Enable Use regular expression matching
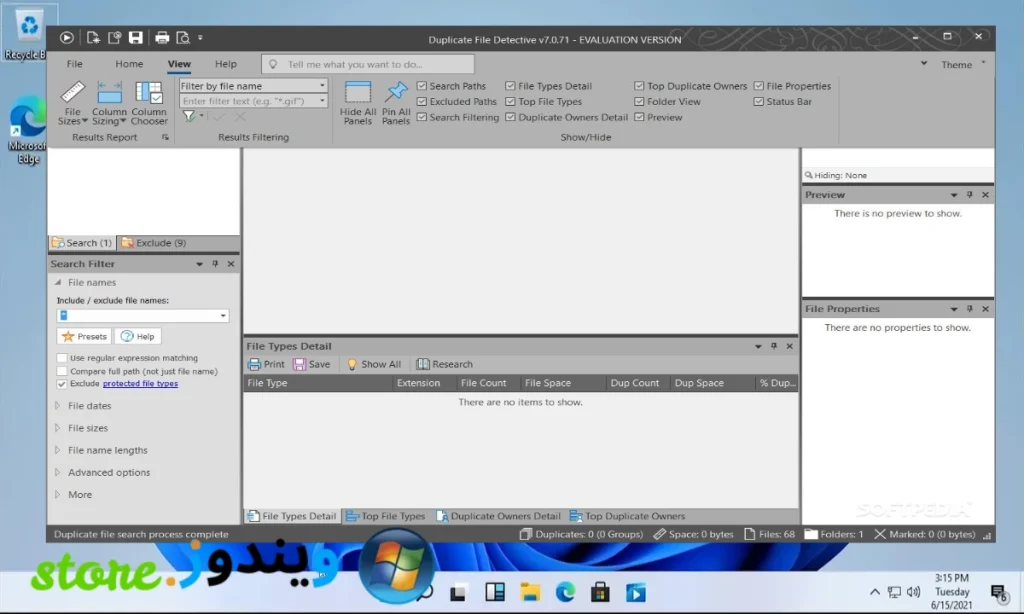 click(x=62, y=358)
